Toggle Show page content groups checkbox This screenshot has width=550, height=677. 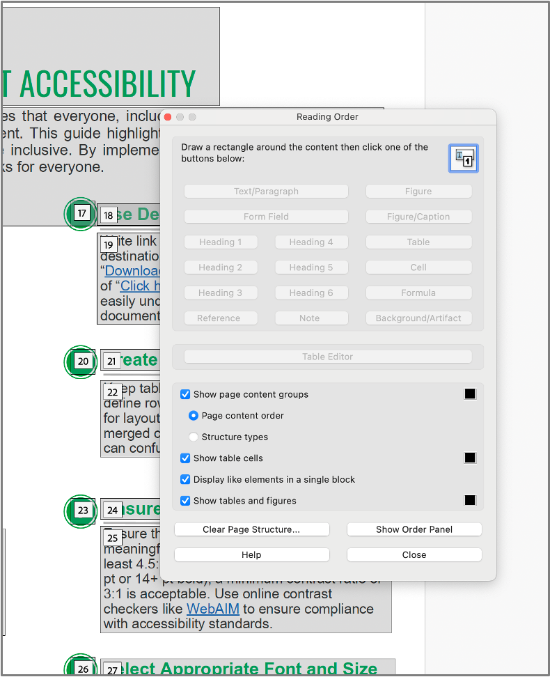click(185, 394)
